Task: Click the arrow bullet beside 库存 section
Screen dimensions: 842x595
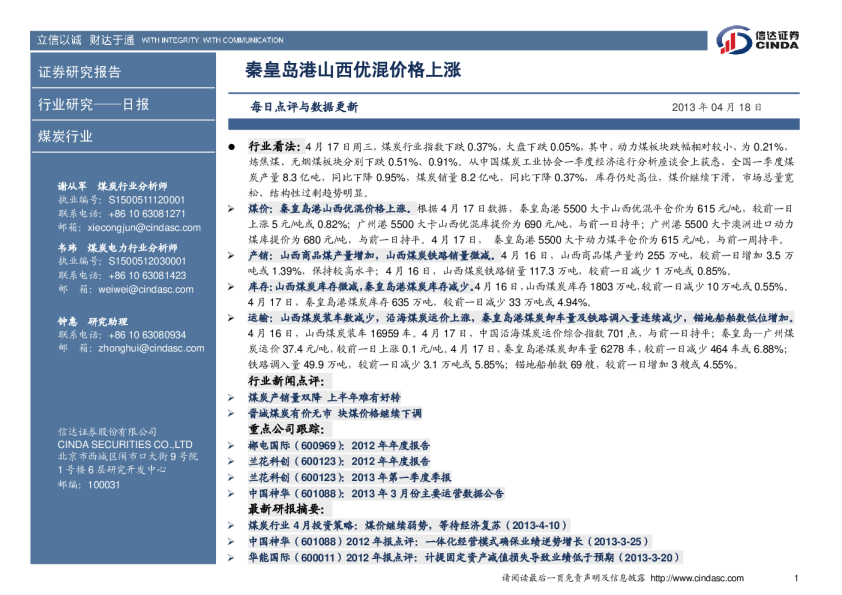Action: 233,286
